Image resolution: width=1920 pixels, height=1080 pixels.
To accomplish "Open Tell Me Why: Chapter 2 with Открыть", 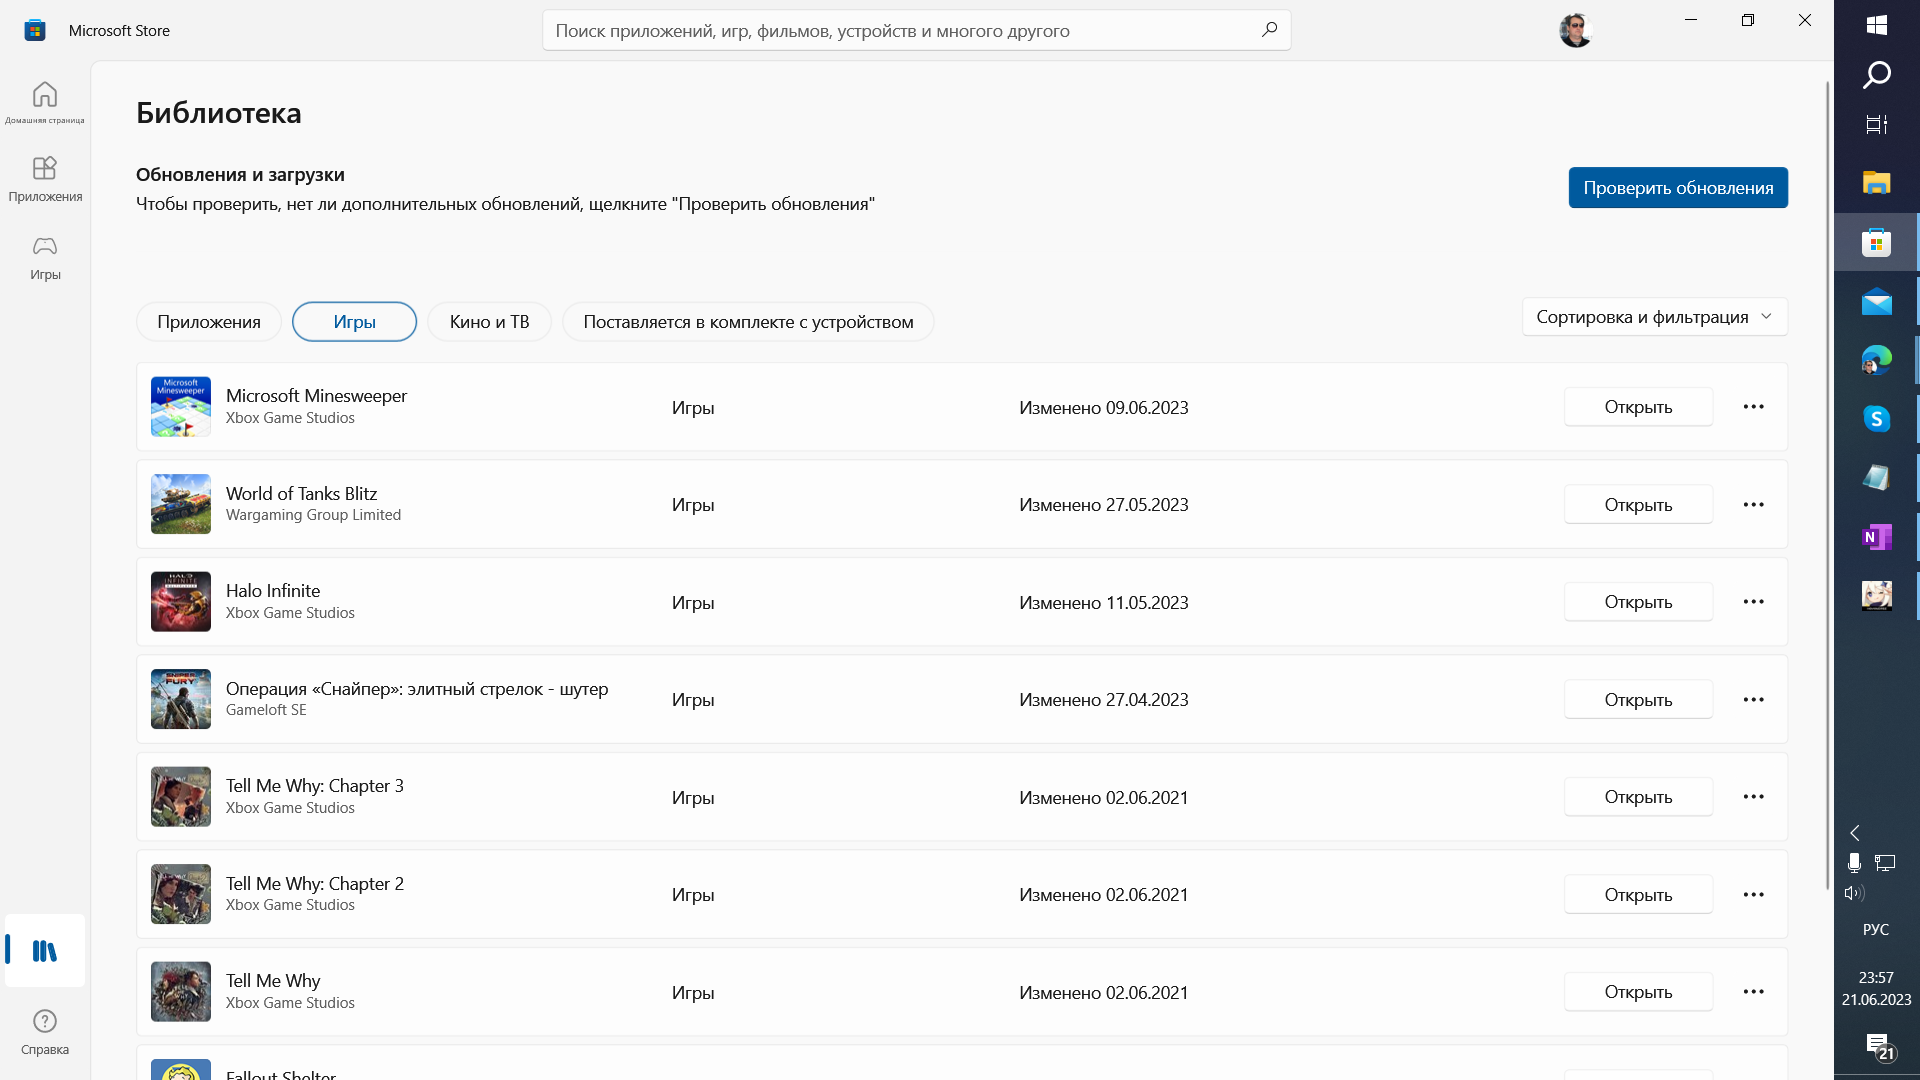I will (1638, 895).
